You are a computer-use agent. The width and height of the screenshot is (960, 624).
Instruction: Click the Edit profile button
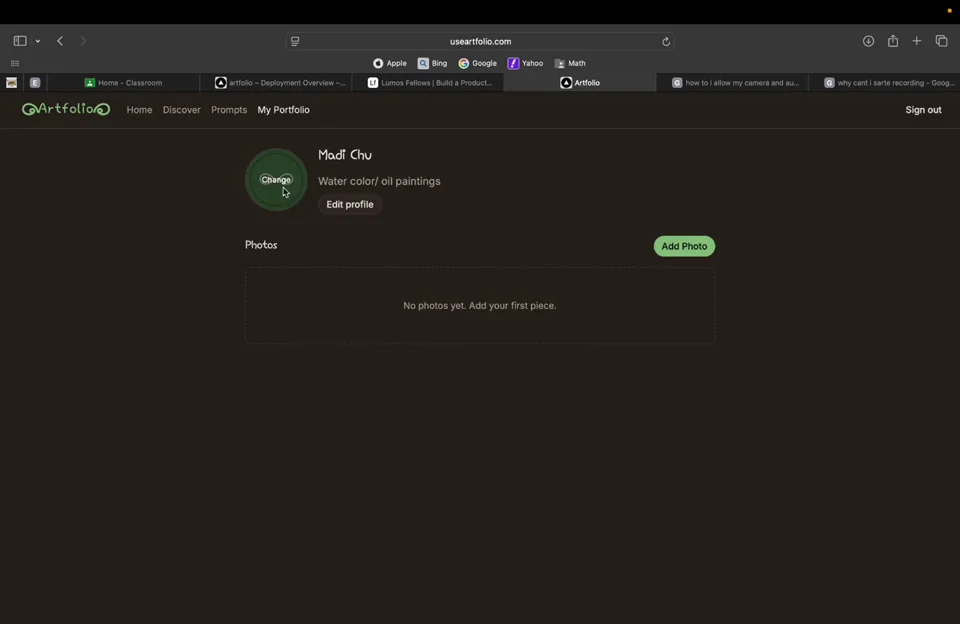point(350,205)
